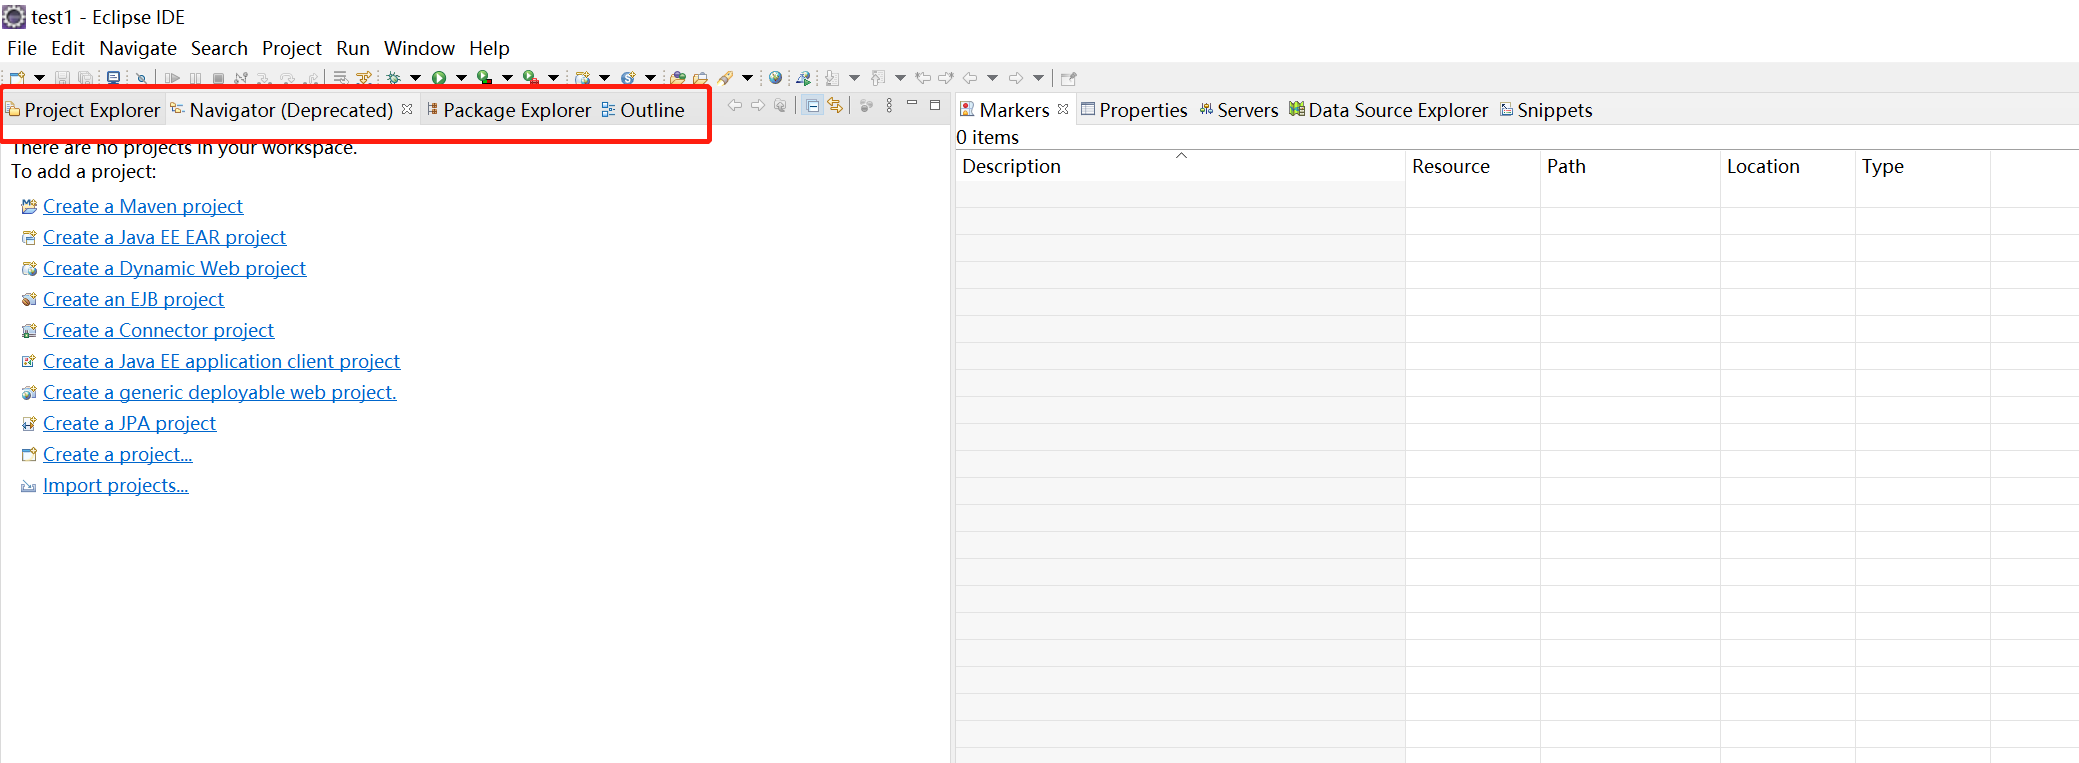The image size is (2079, 763).
Task: Close the Navigator (Deprecated) tab
Action: (x=407, y=109)
